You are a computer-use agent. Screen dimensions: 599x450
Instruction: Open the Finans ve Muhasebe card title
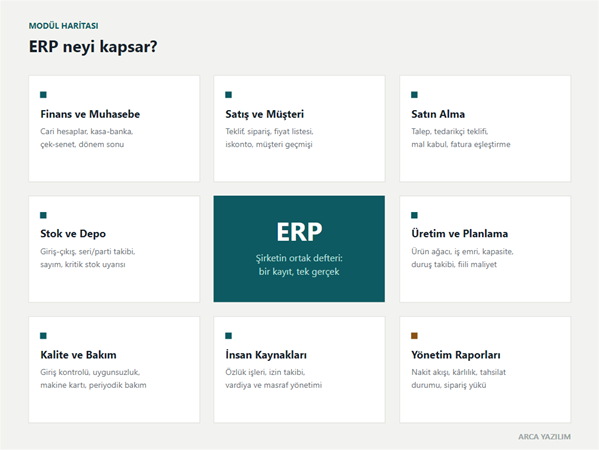(90, 114)
